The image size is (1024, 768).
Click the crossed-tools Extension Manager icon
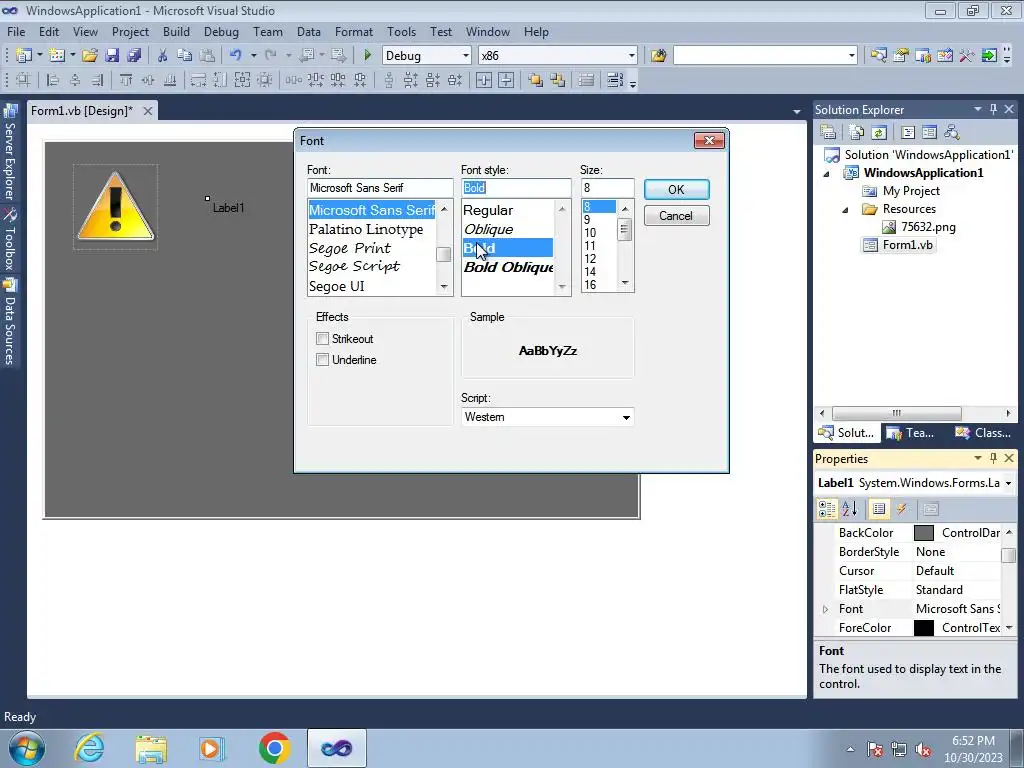click(967, 56)
